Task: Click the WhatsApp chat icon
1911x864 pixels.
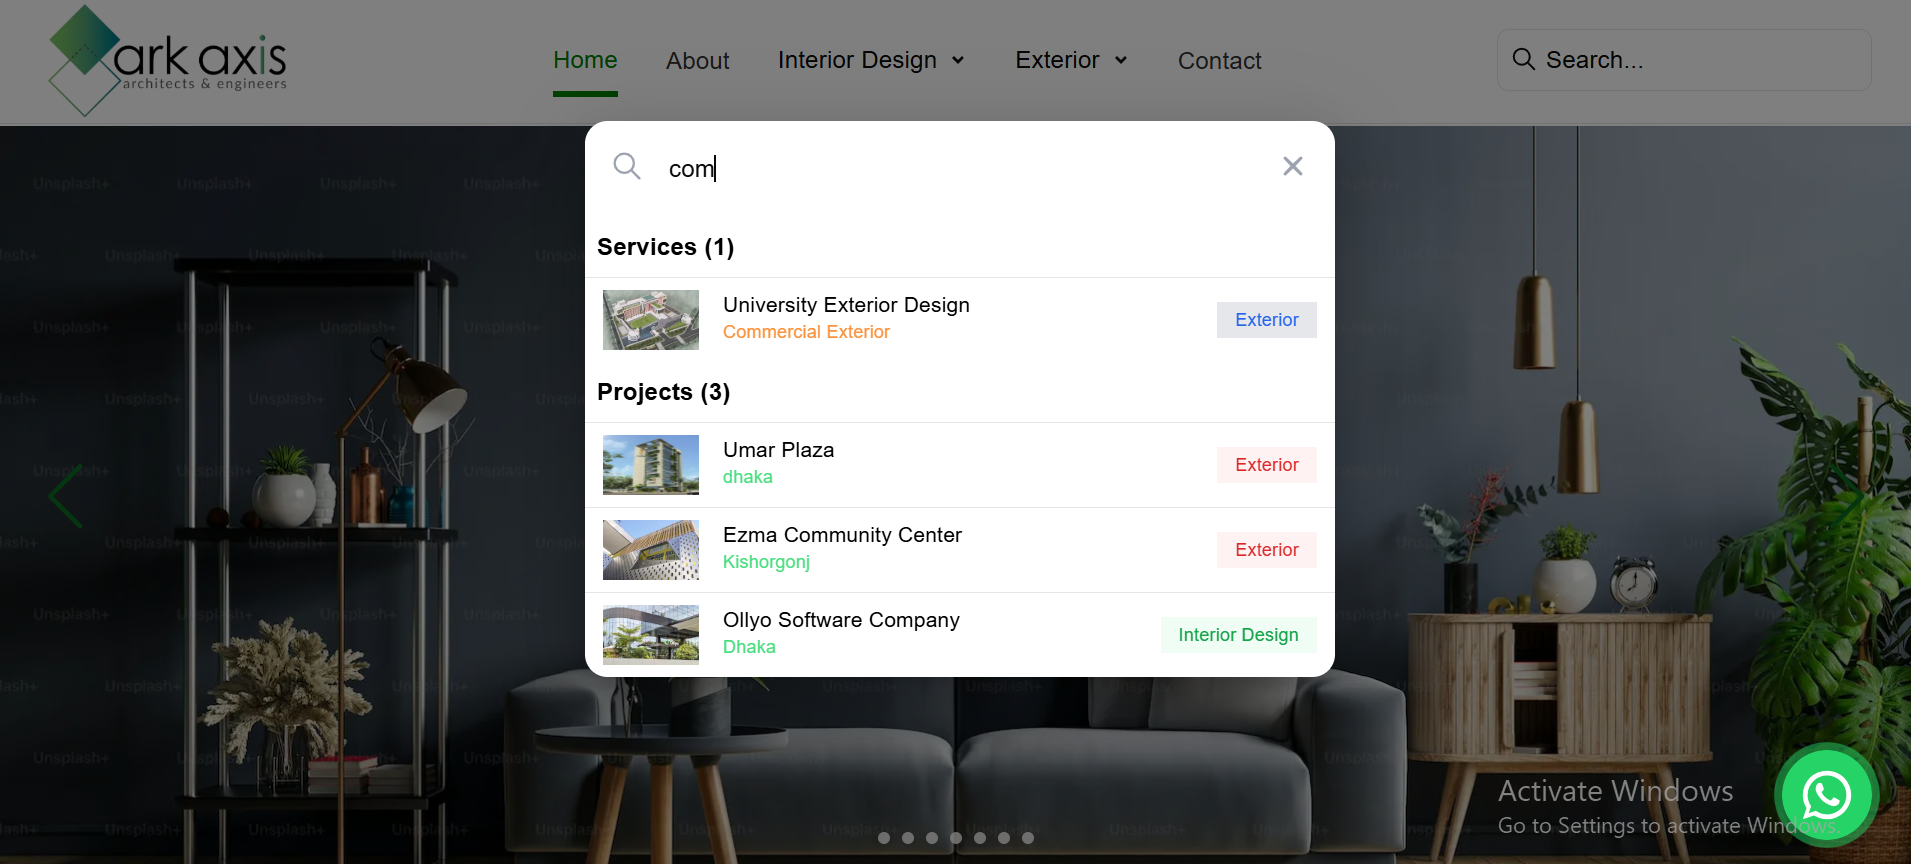Action: pyautogui.click(x=1826, y=795)
